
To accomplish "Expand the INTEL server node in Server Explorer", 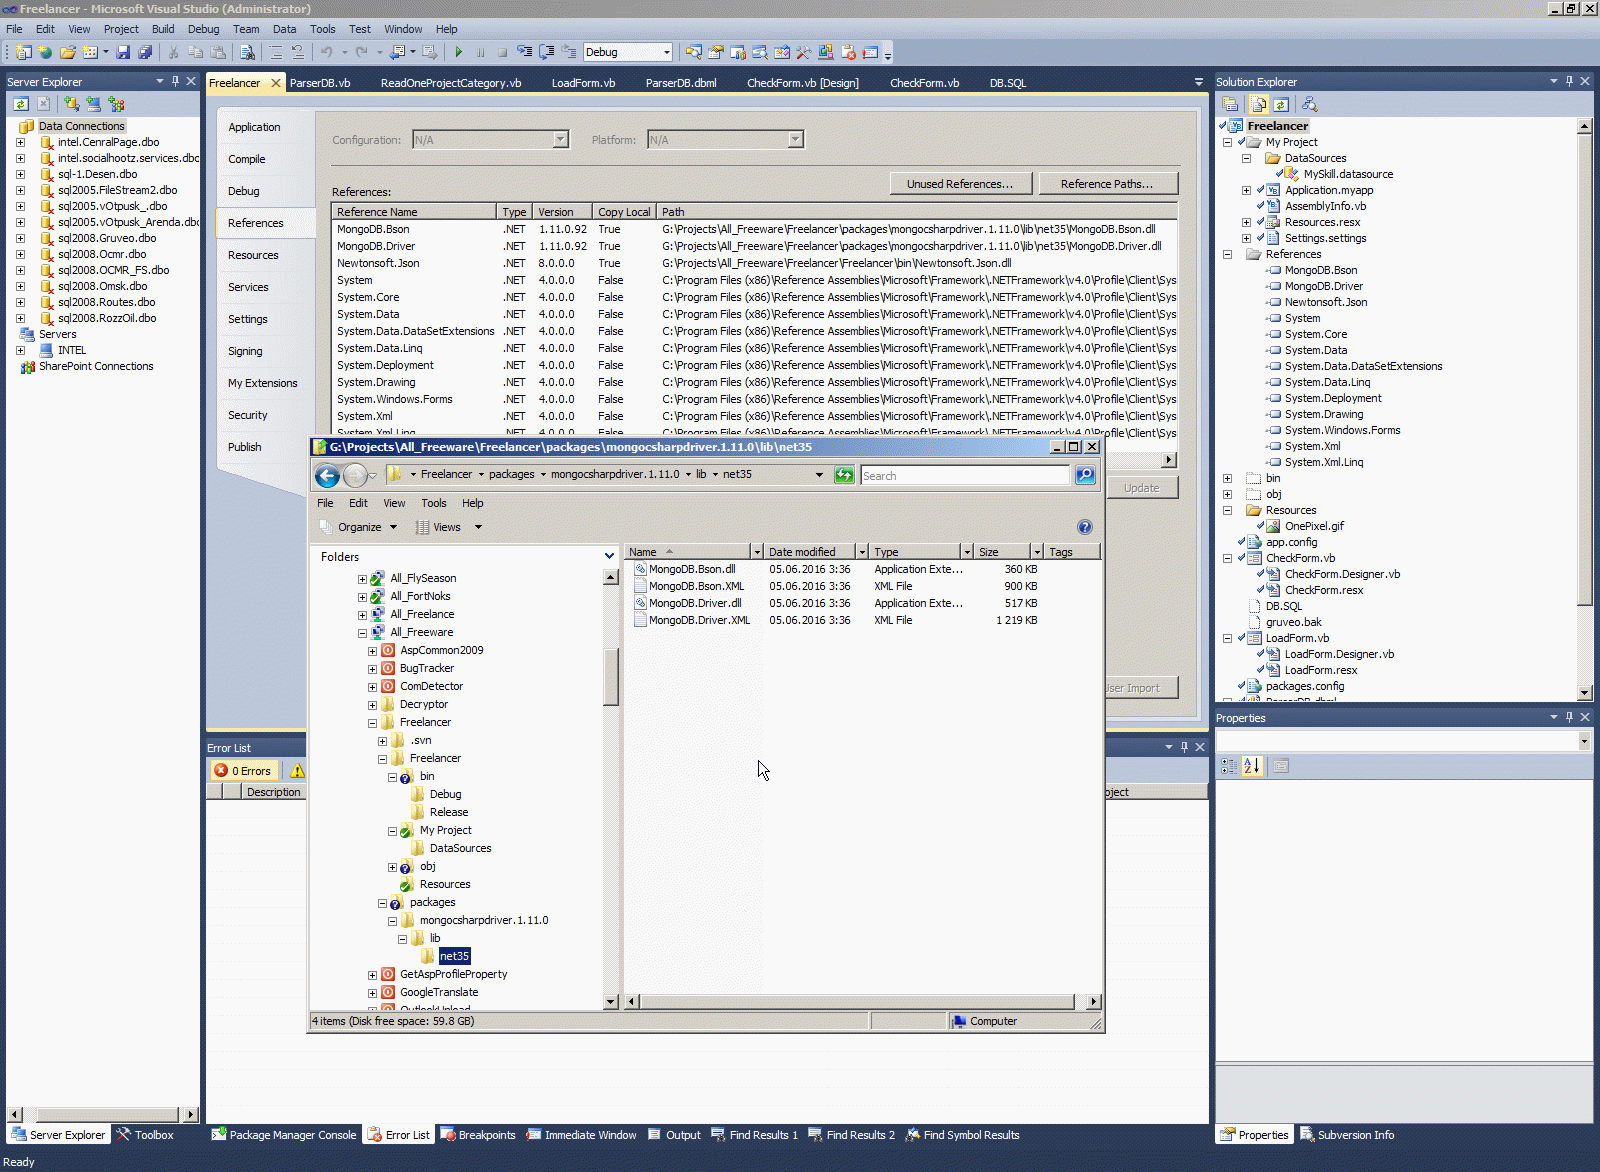I will (x=20, y=351).
